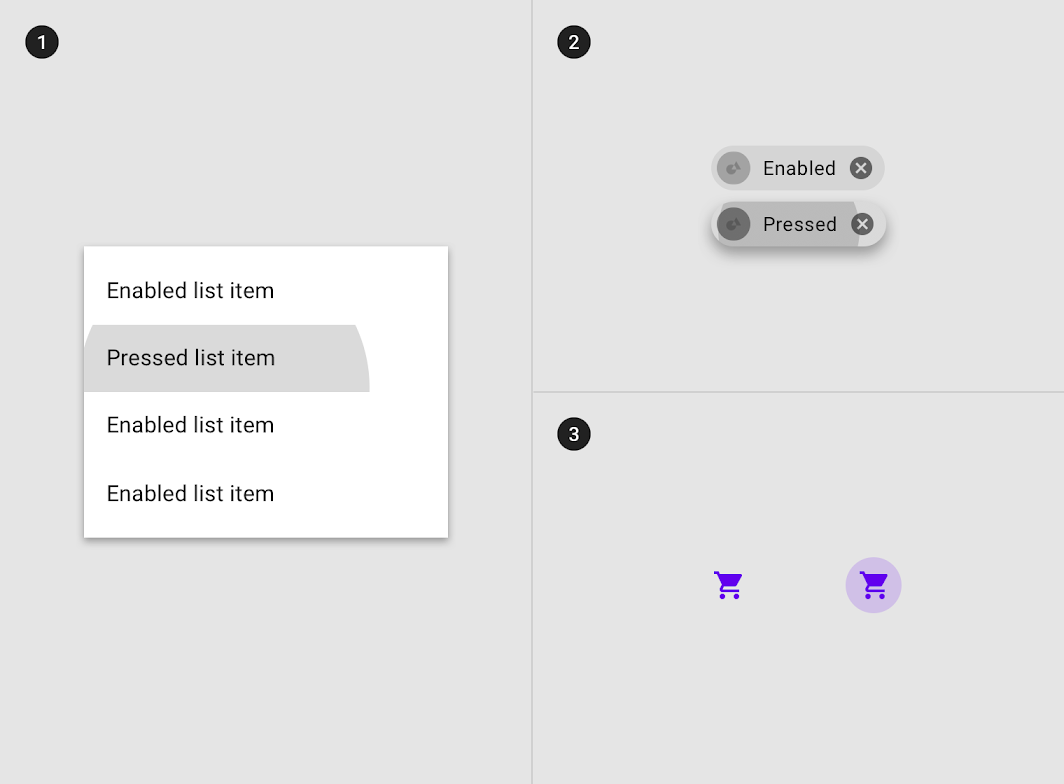Click the number 2 badge

tap(574, 42)
